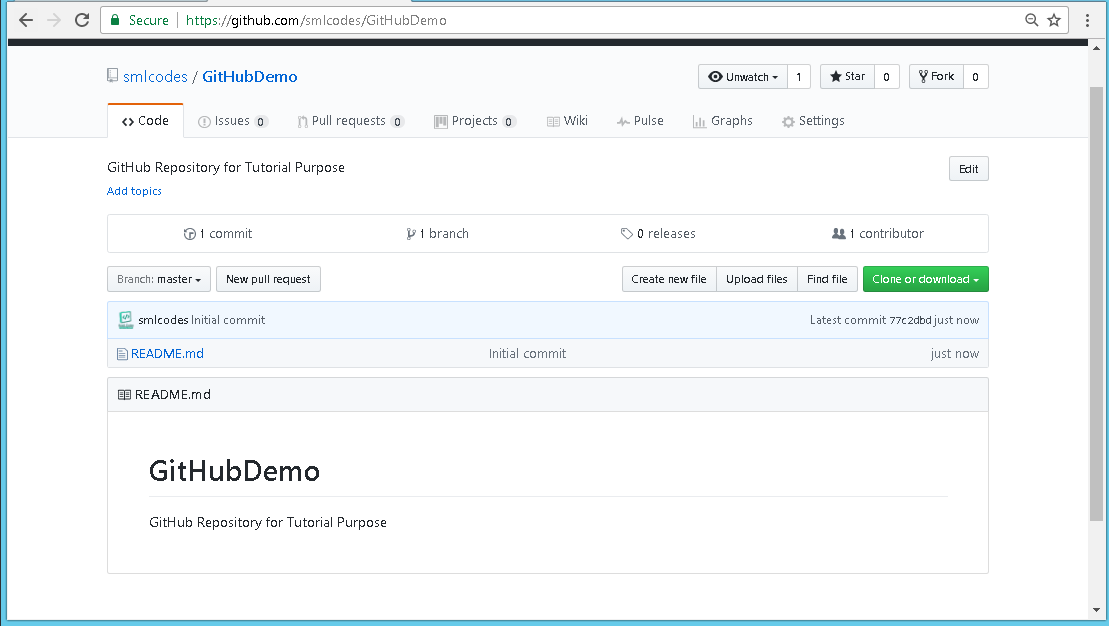Bookmark this page with the star icon

pos(1054,20)
